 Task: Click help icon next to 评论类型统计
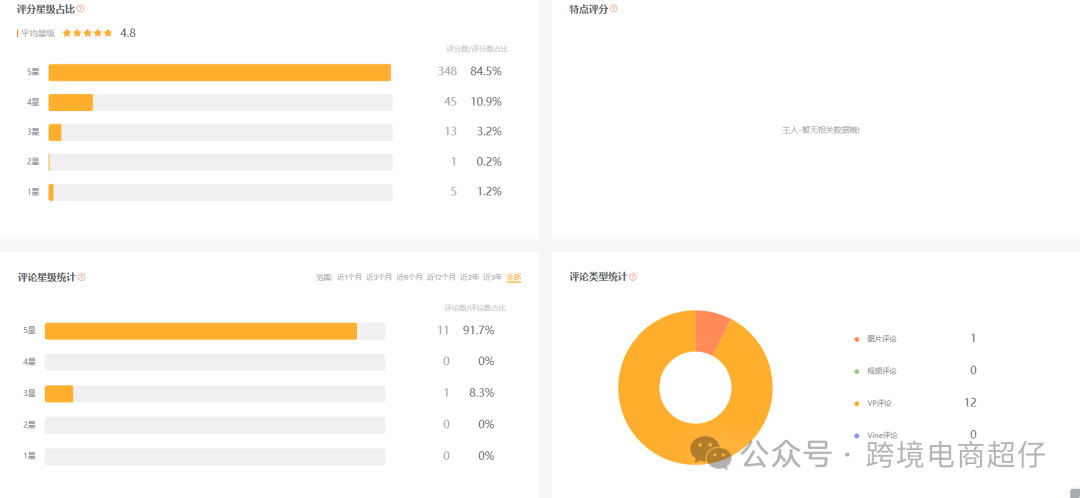pyautogui.click(x=633, y=277)
